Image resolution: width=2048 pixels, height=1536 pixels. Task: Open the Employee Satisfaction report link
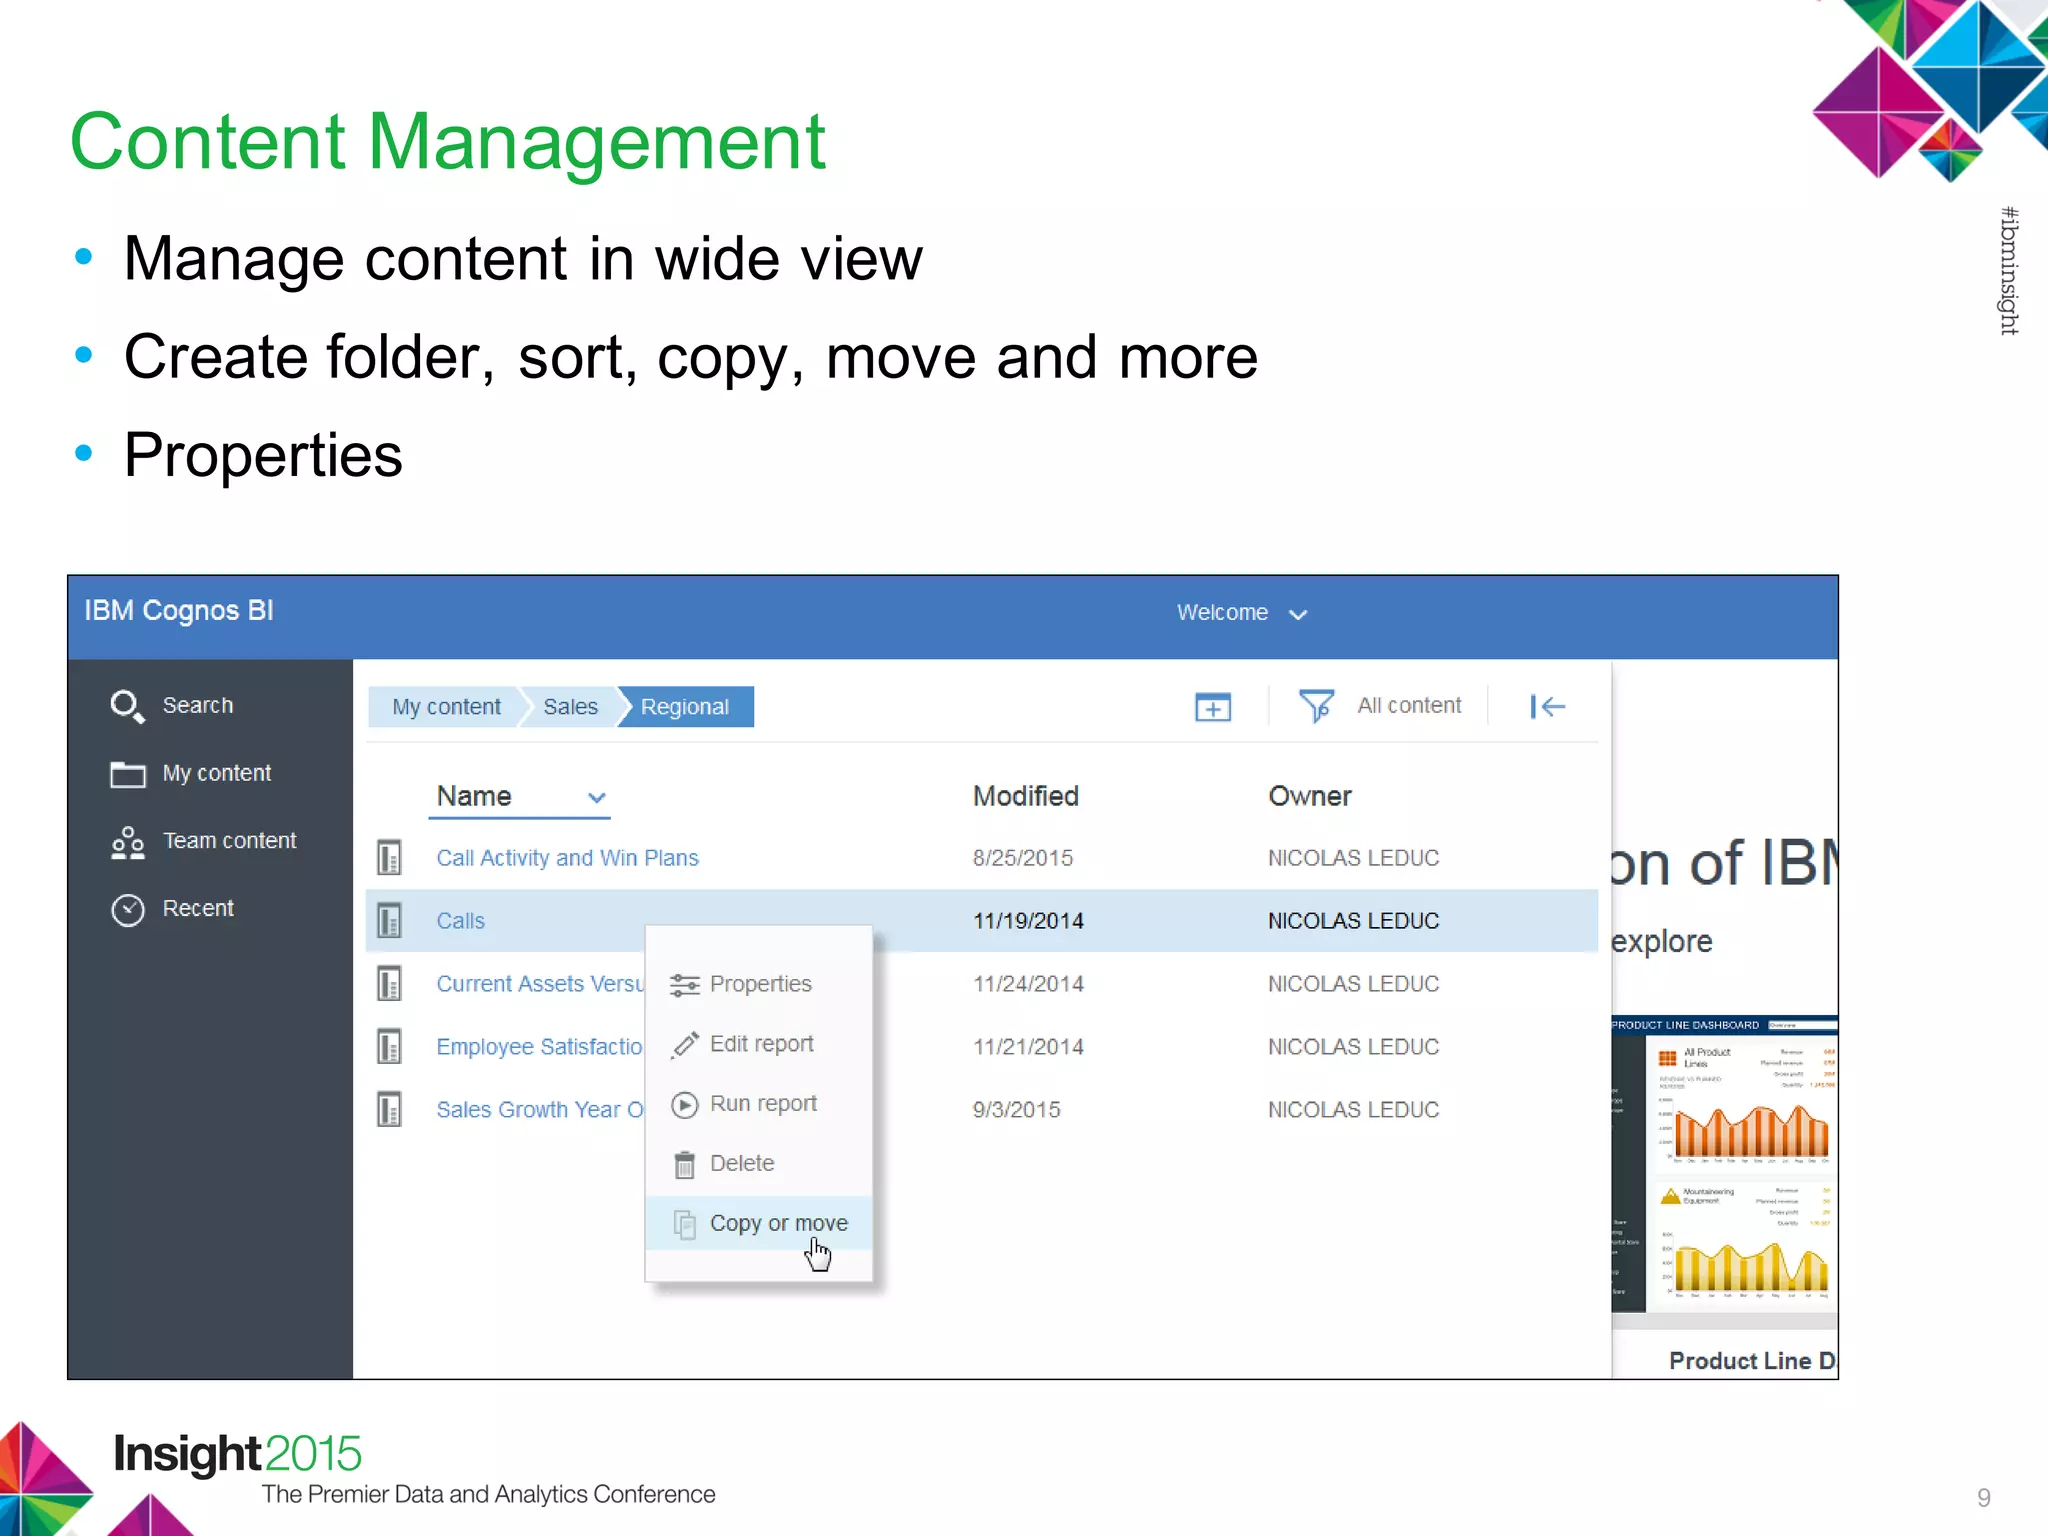[540, 1047]
